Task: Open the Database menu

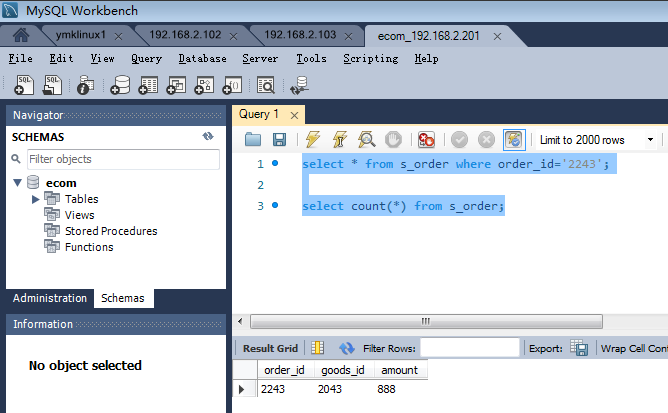Action: [x=202, y=58]
